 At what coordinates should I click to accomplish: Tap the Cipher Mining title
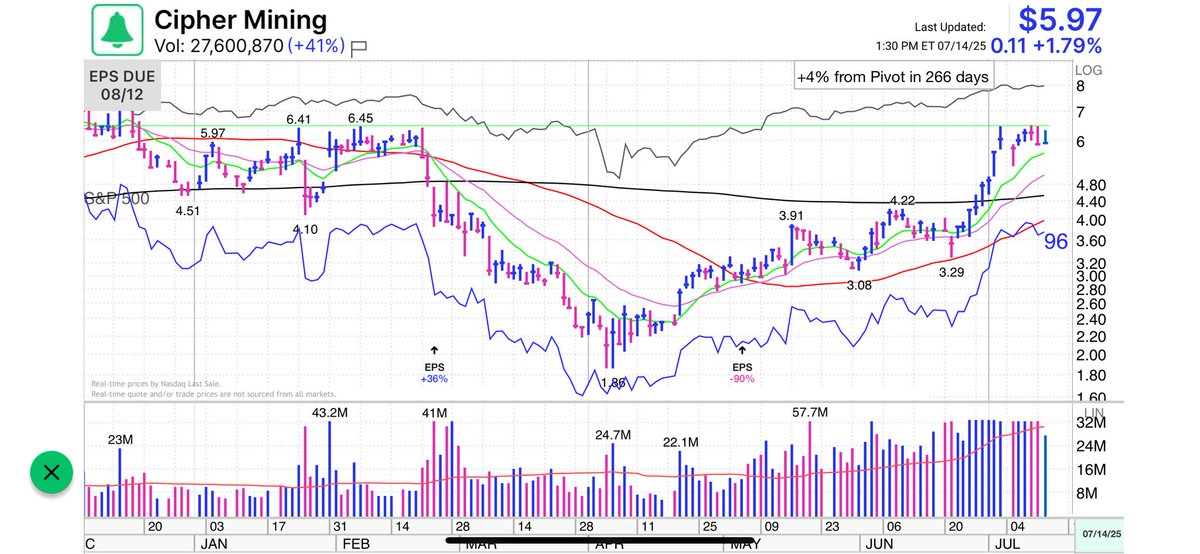(x=240, y=19)
